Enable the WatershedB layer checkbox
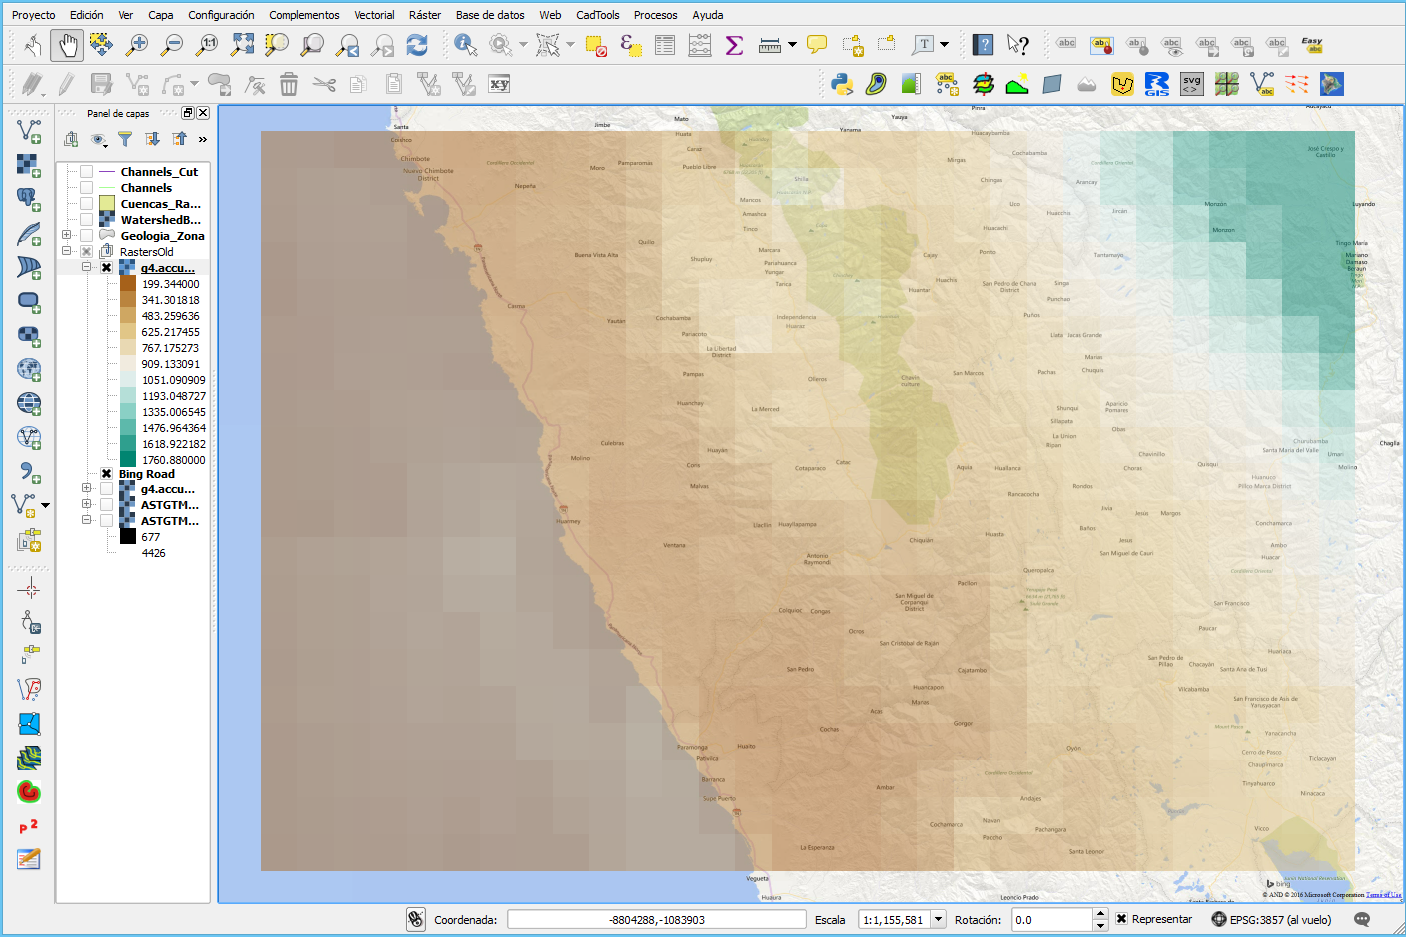Viewport: 1406px width, 937px height. point(87,220)
